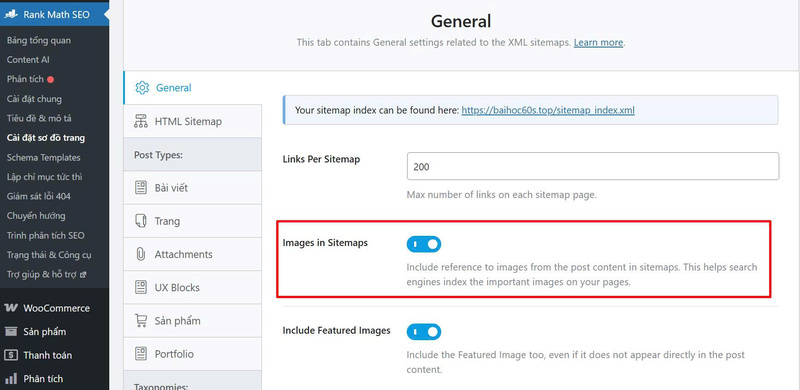Open the Trang post type tab
The image size is (800, 390).
pyautogui.click(x=192, y=221)
